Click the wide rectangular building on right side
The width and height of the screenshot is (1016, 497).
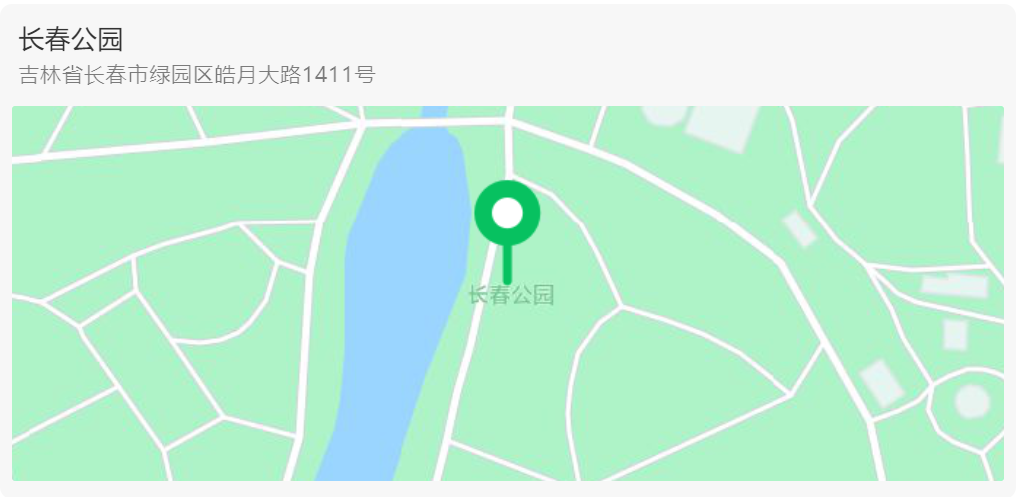954,285
